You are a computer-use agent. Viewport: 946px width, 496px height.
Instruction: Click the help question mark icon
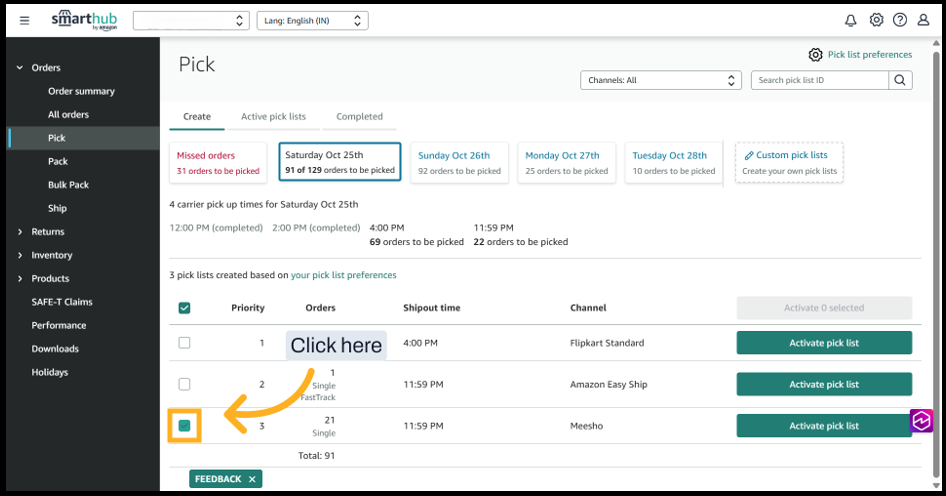(900, 20)
